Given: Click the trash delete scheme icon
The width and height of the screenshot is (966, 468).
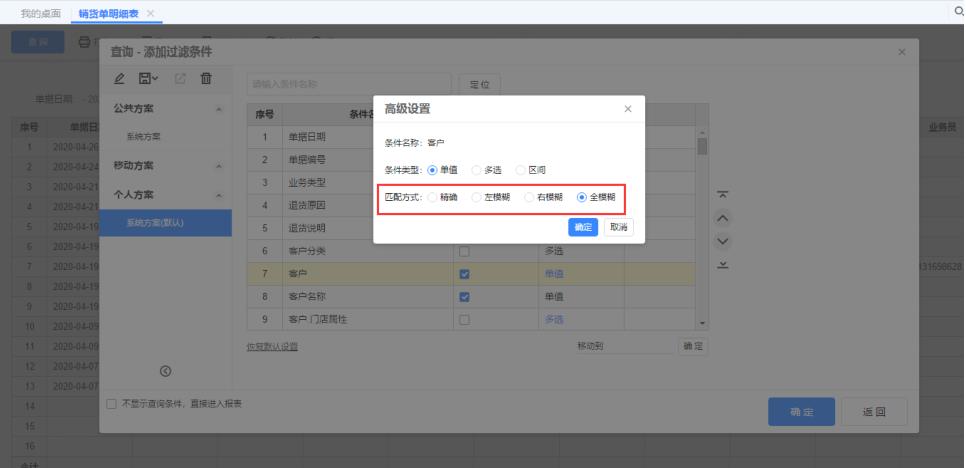Looking at the screenshot, I should click(206, 79).
